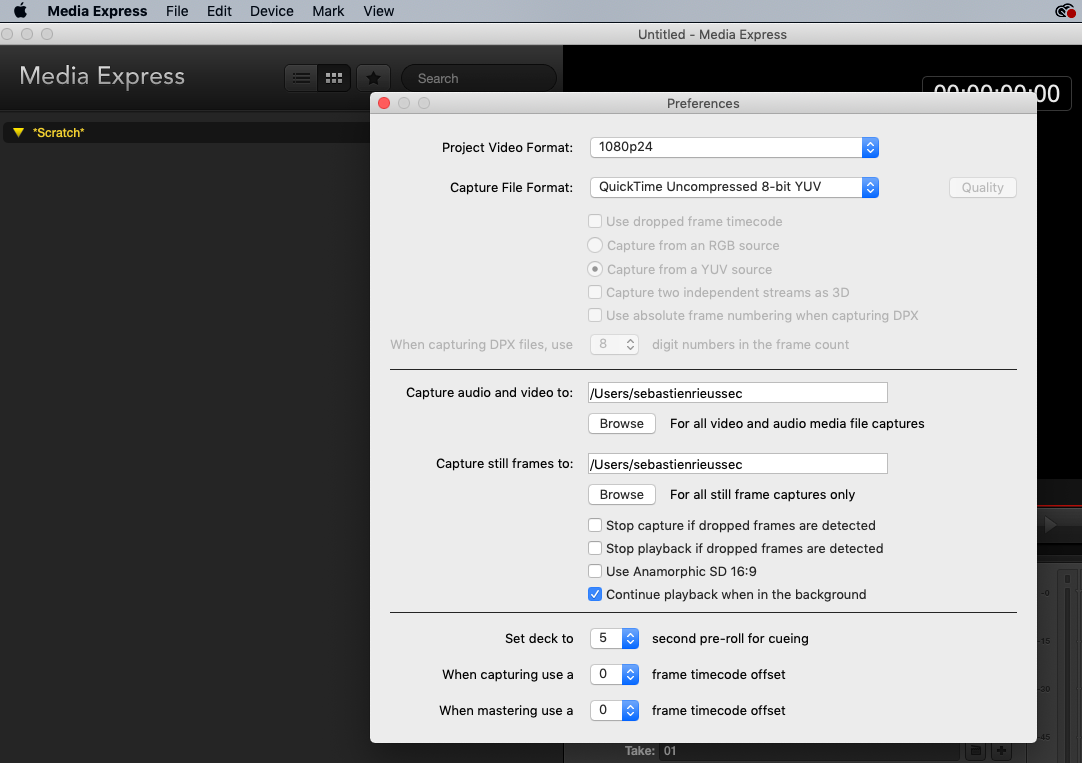Open the Edit menu
1082x763 pixels.
tap(219, 11)
